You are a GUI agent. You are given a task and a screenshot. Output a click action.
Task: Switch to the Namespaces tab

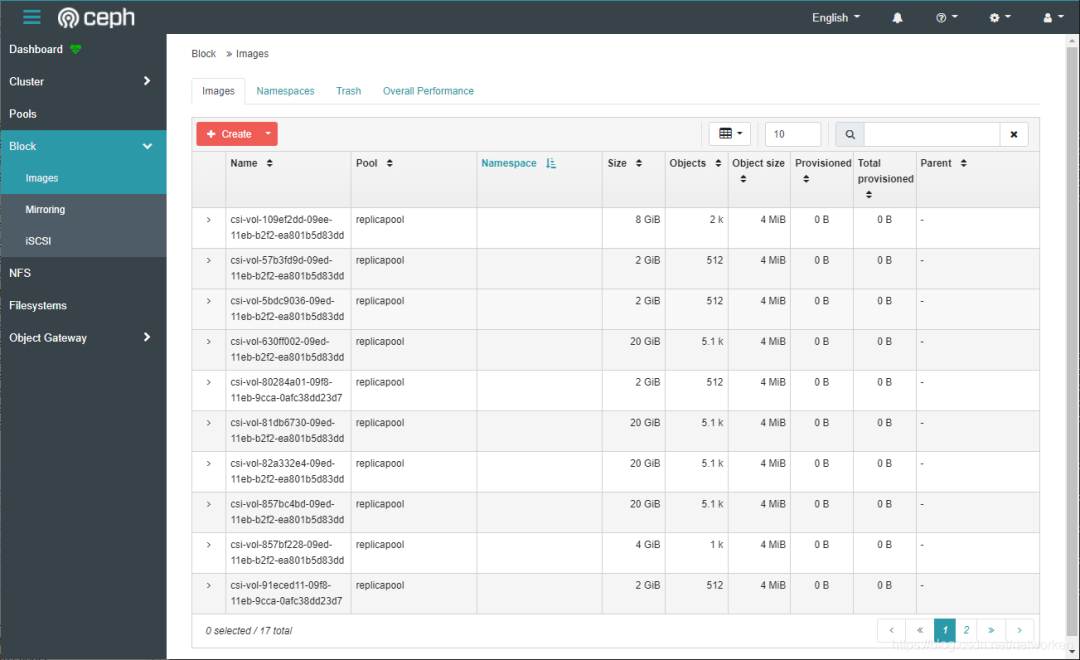coord(285,91)
